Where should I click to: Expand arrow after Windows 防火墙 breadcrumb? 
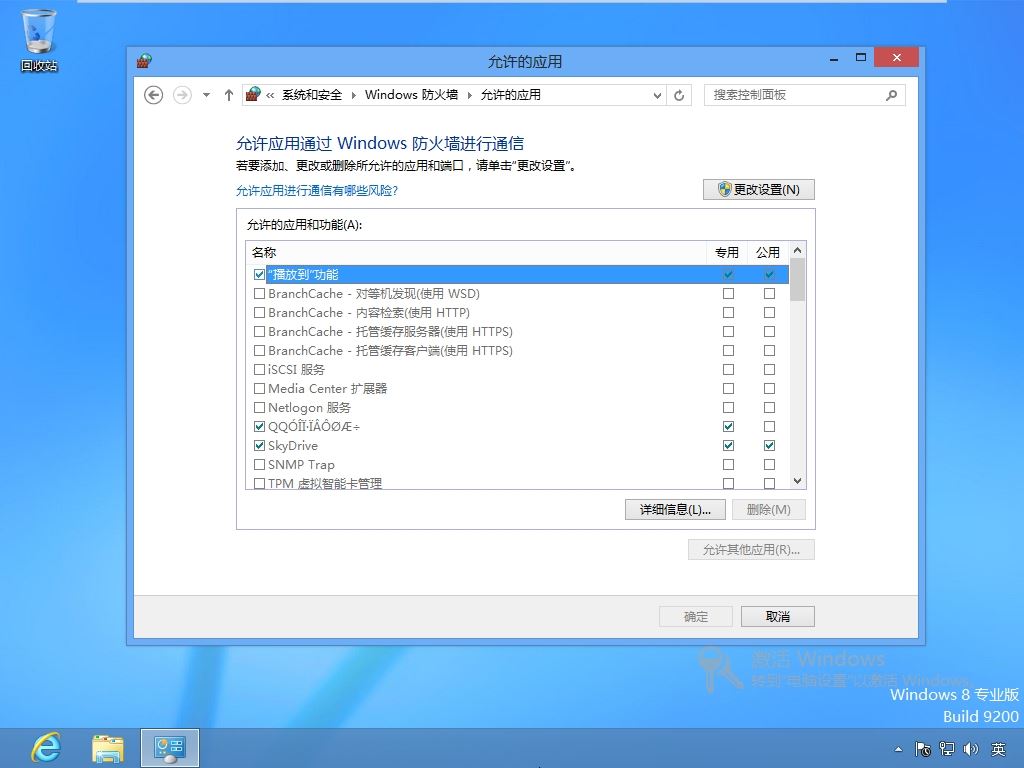[x=469, y=95]
